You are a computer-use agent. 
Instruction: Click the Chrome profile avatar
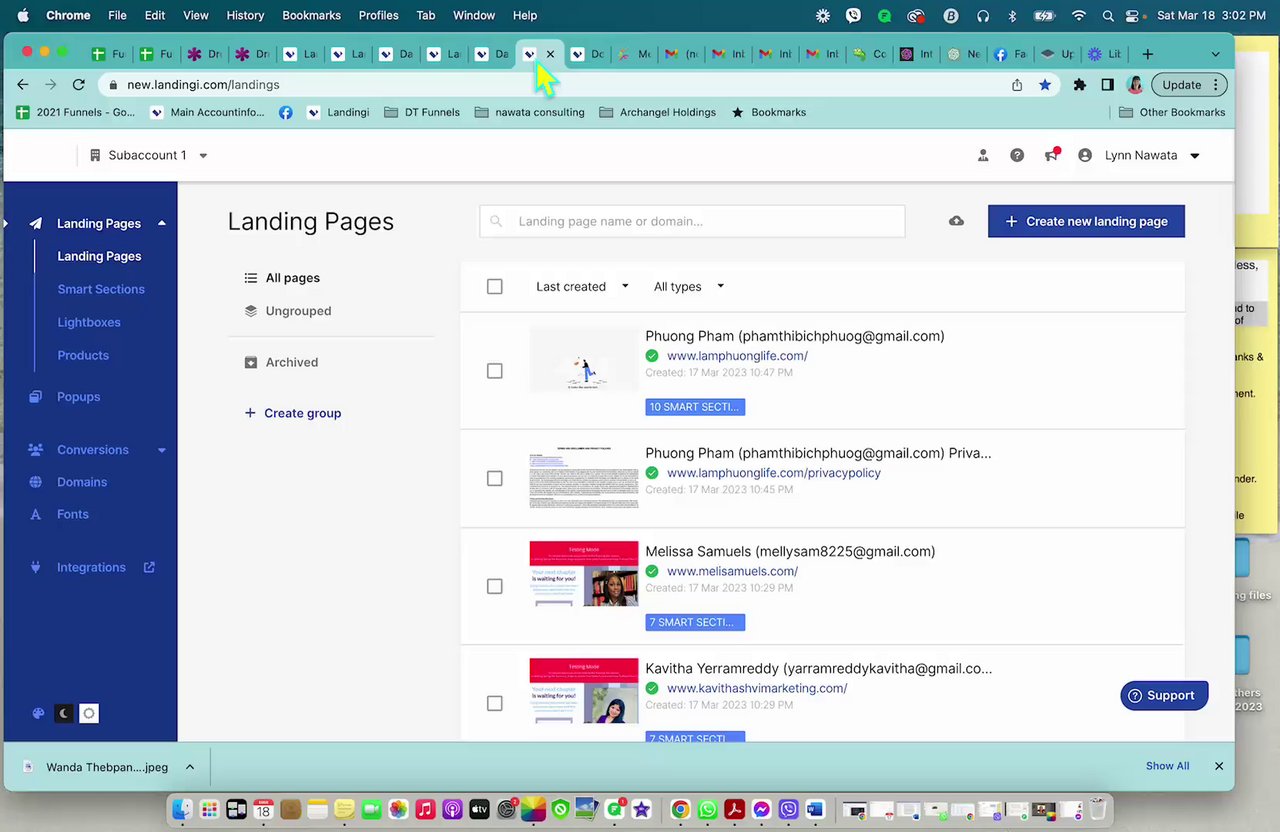pos(1135,85)
